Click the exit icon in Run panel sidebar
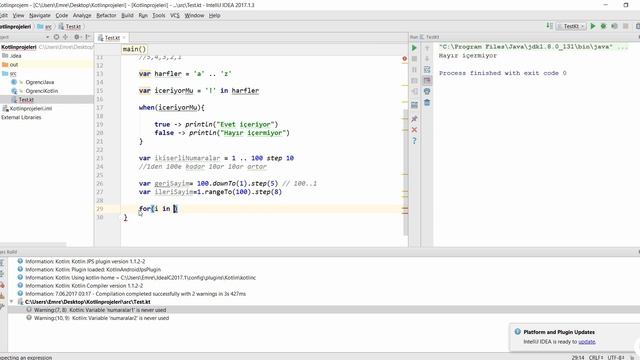Screen dimensions: 640x360 (414, 92)
